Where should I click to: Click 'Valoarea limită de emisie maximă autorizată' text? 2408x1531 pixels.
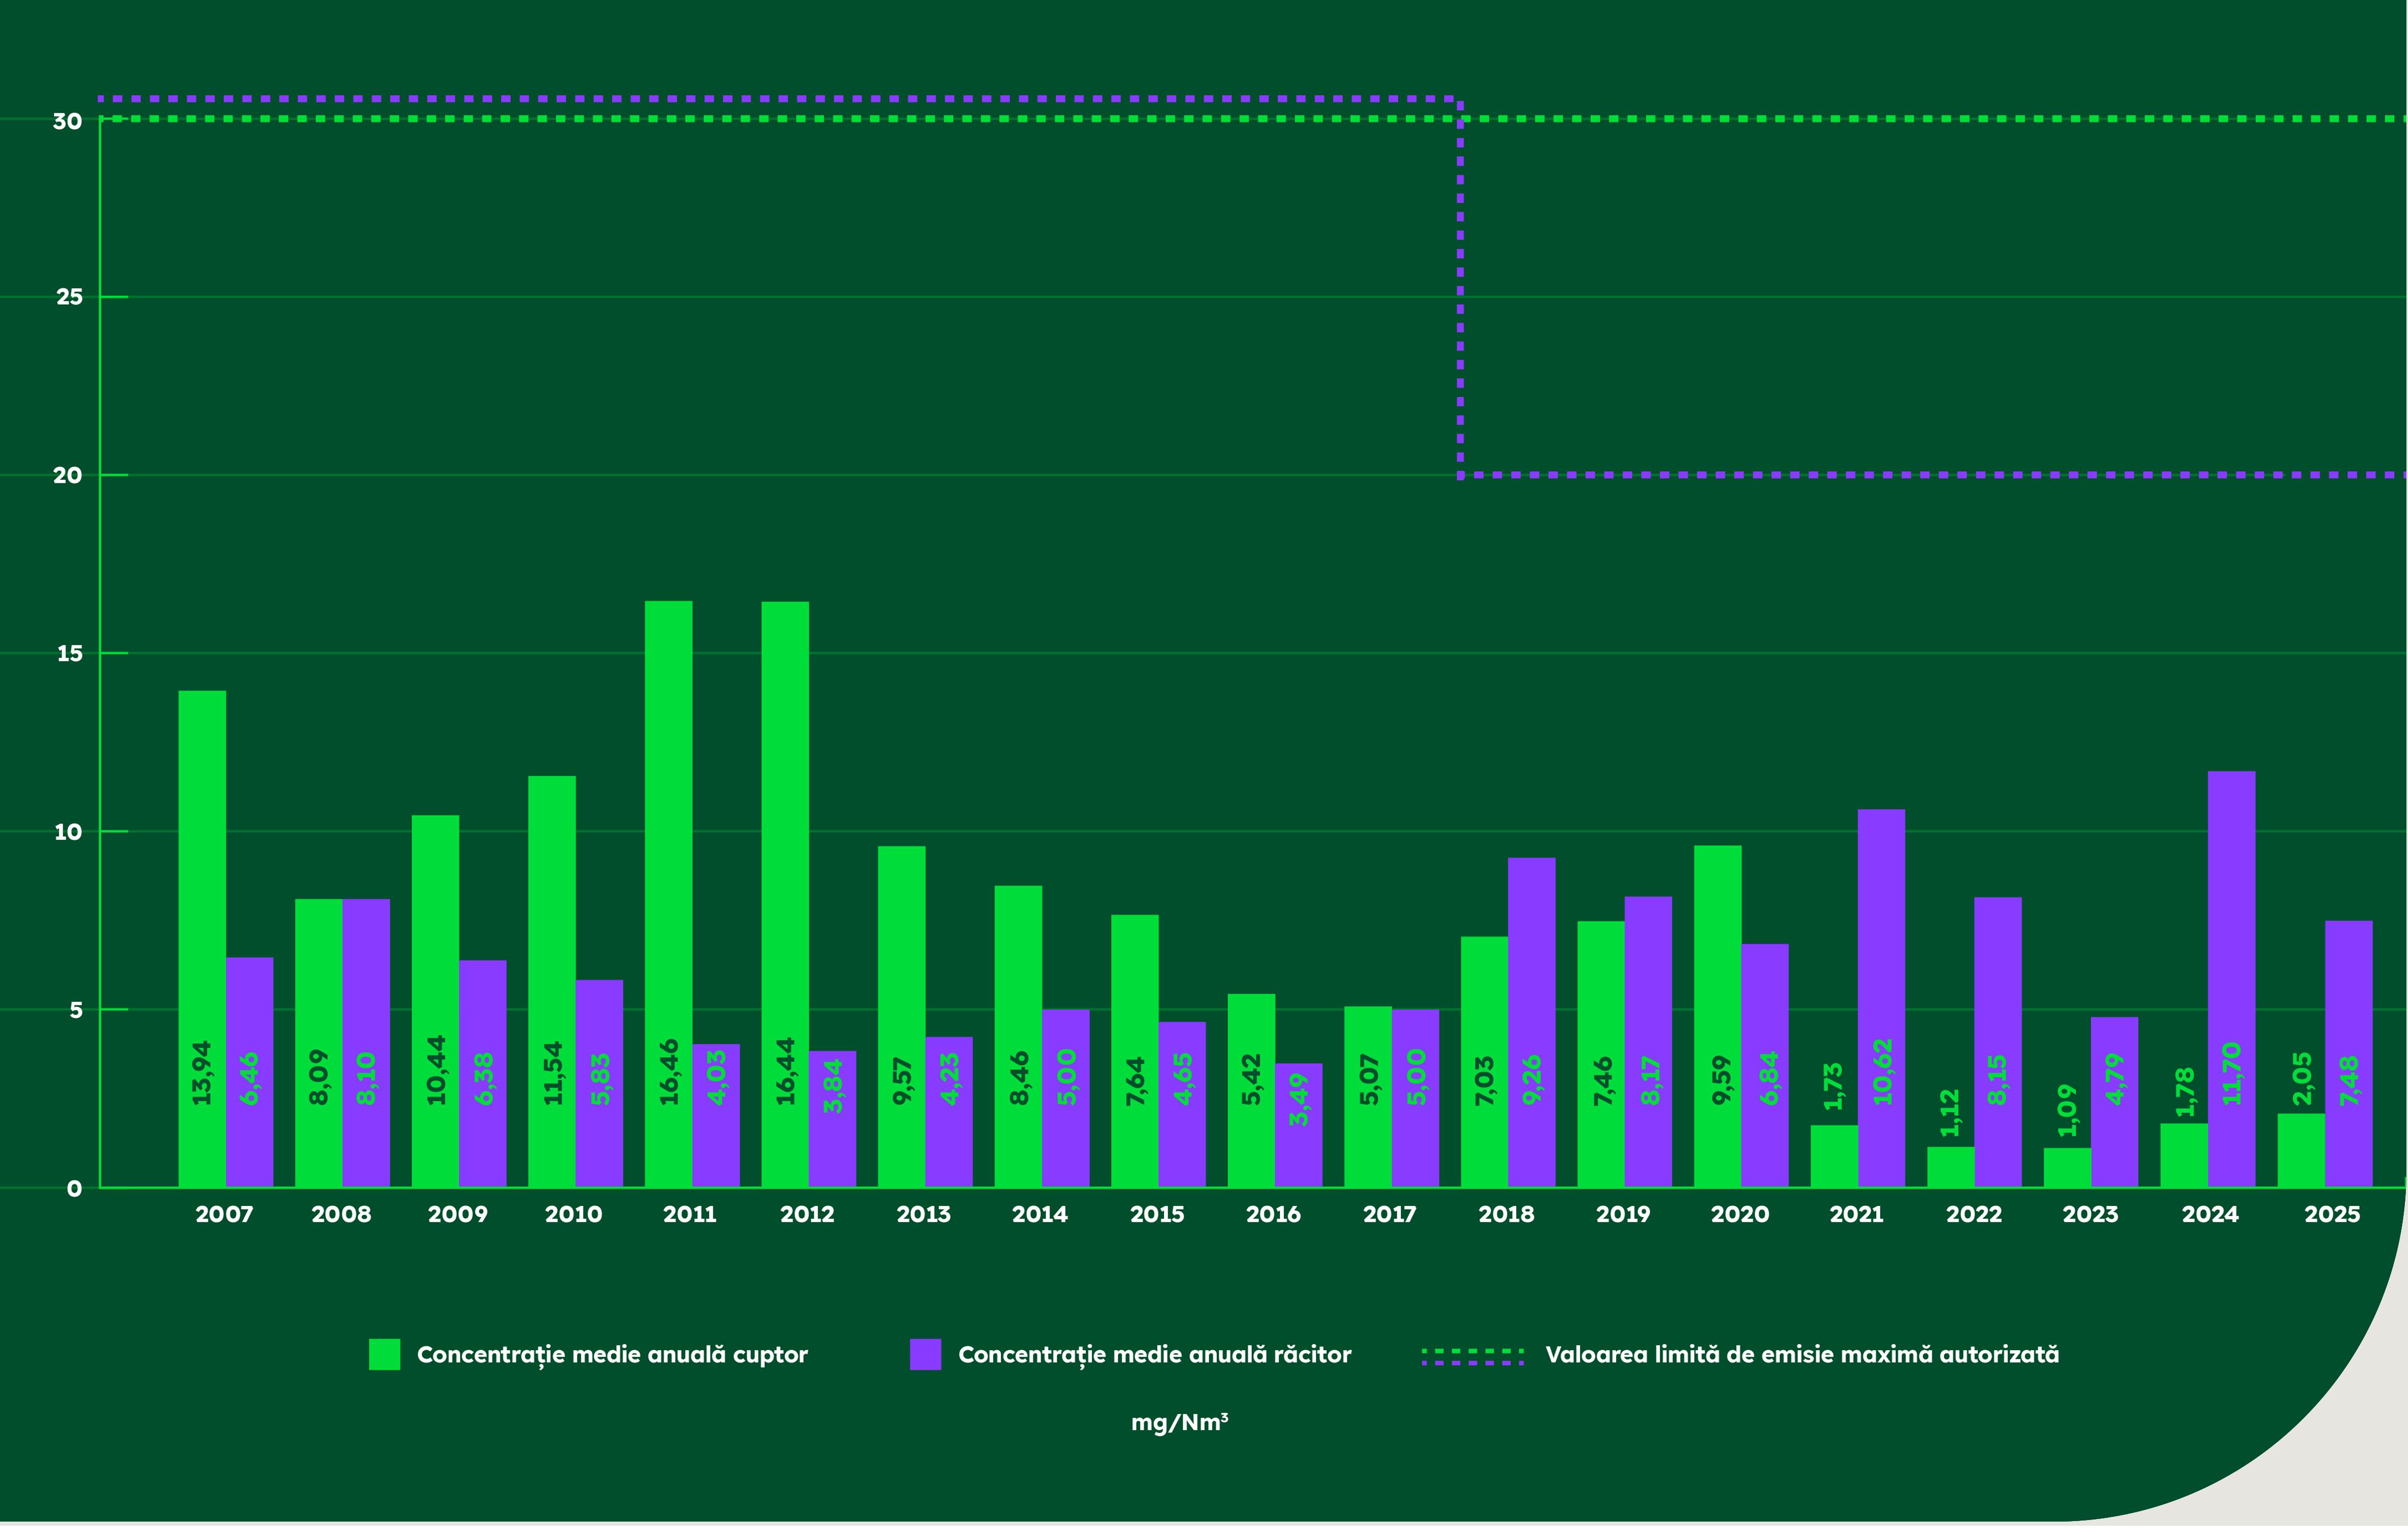(1802, 1355)
